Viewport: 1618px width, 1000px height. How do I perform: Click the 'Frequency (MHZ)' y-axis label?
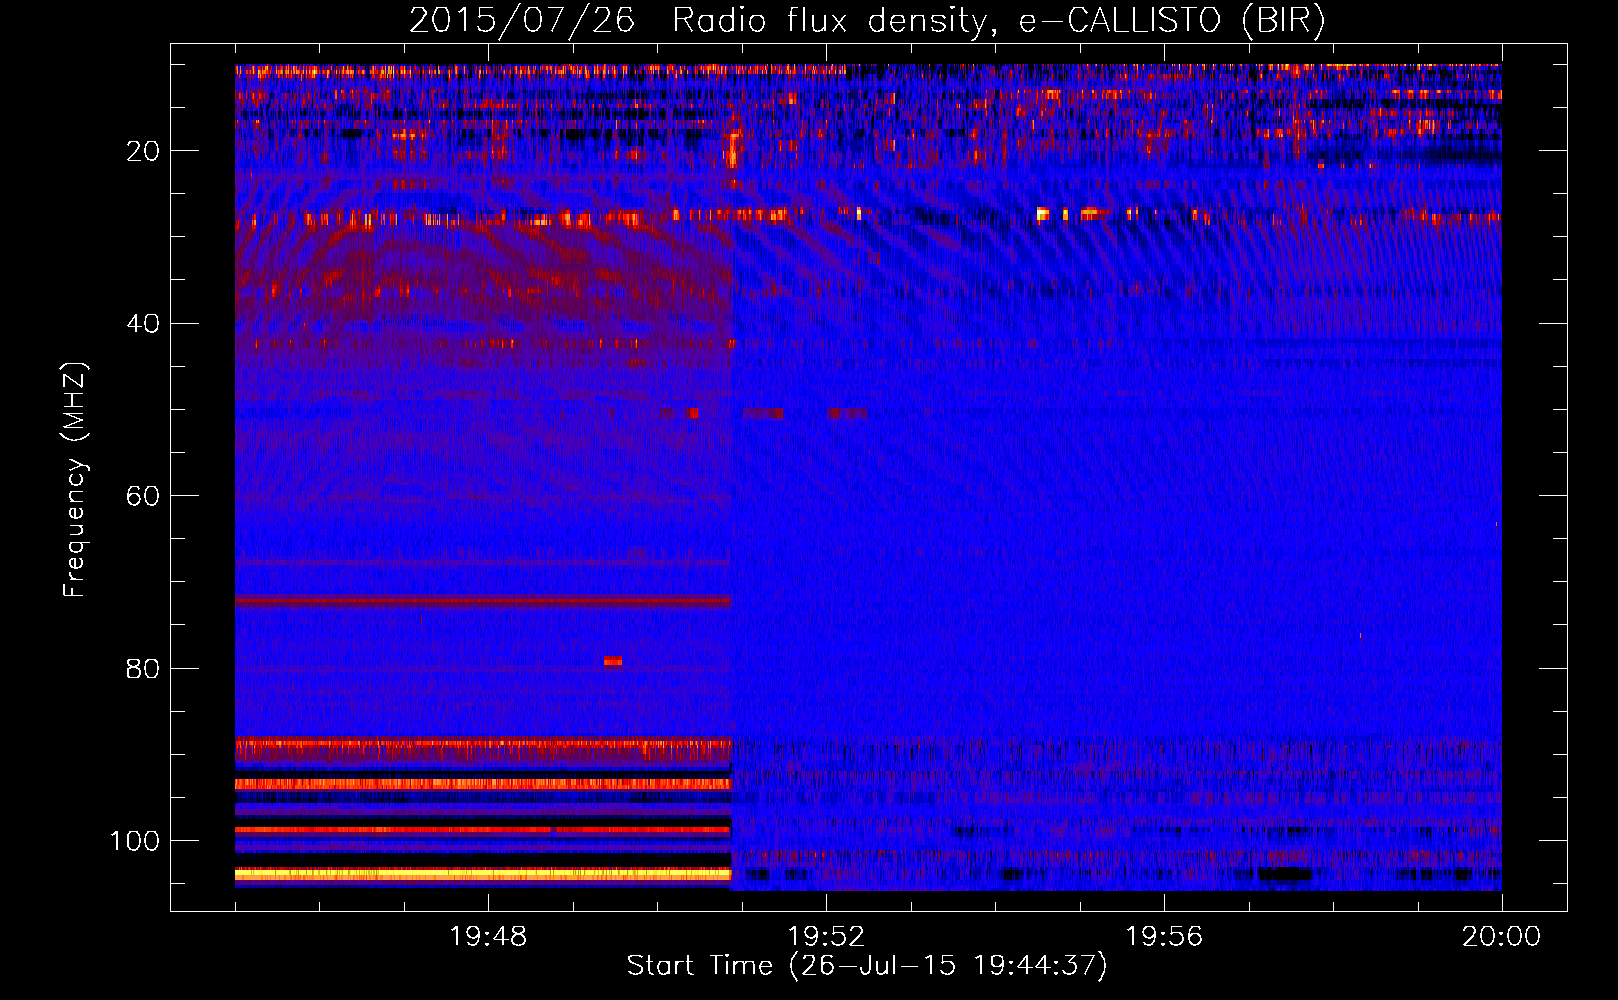coord(75,480)
